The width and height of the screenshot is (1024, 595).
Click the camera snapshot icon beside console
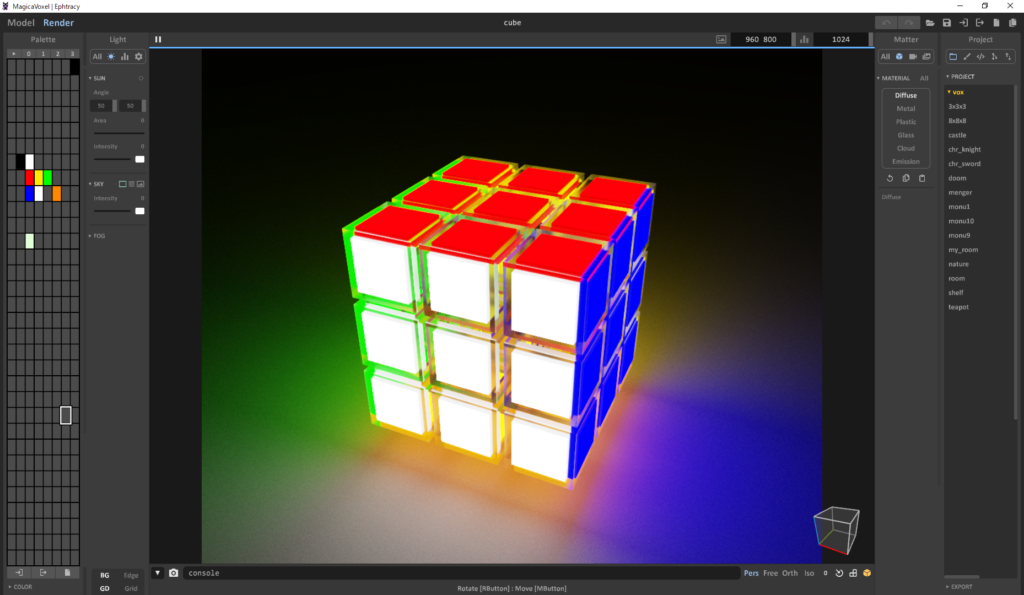point(173,573)
